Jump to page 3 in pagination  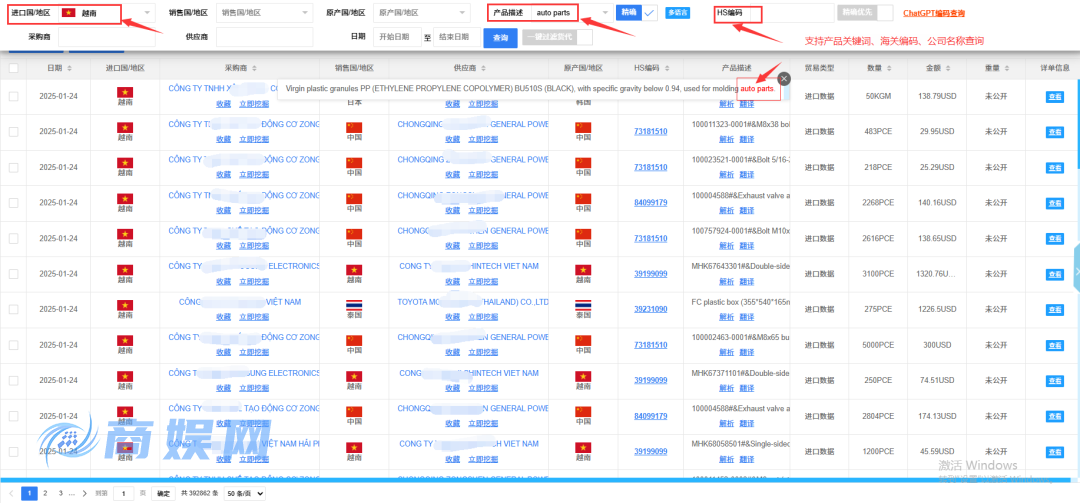click(x=59, y=493)
